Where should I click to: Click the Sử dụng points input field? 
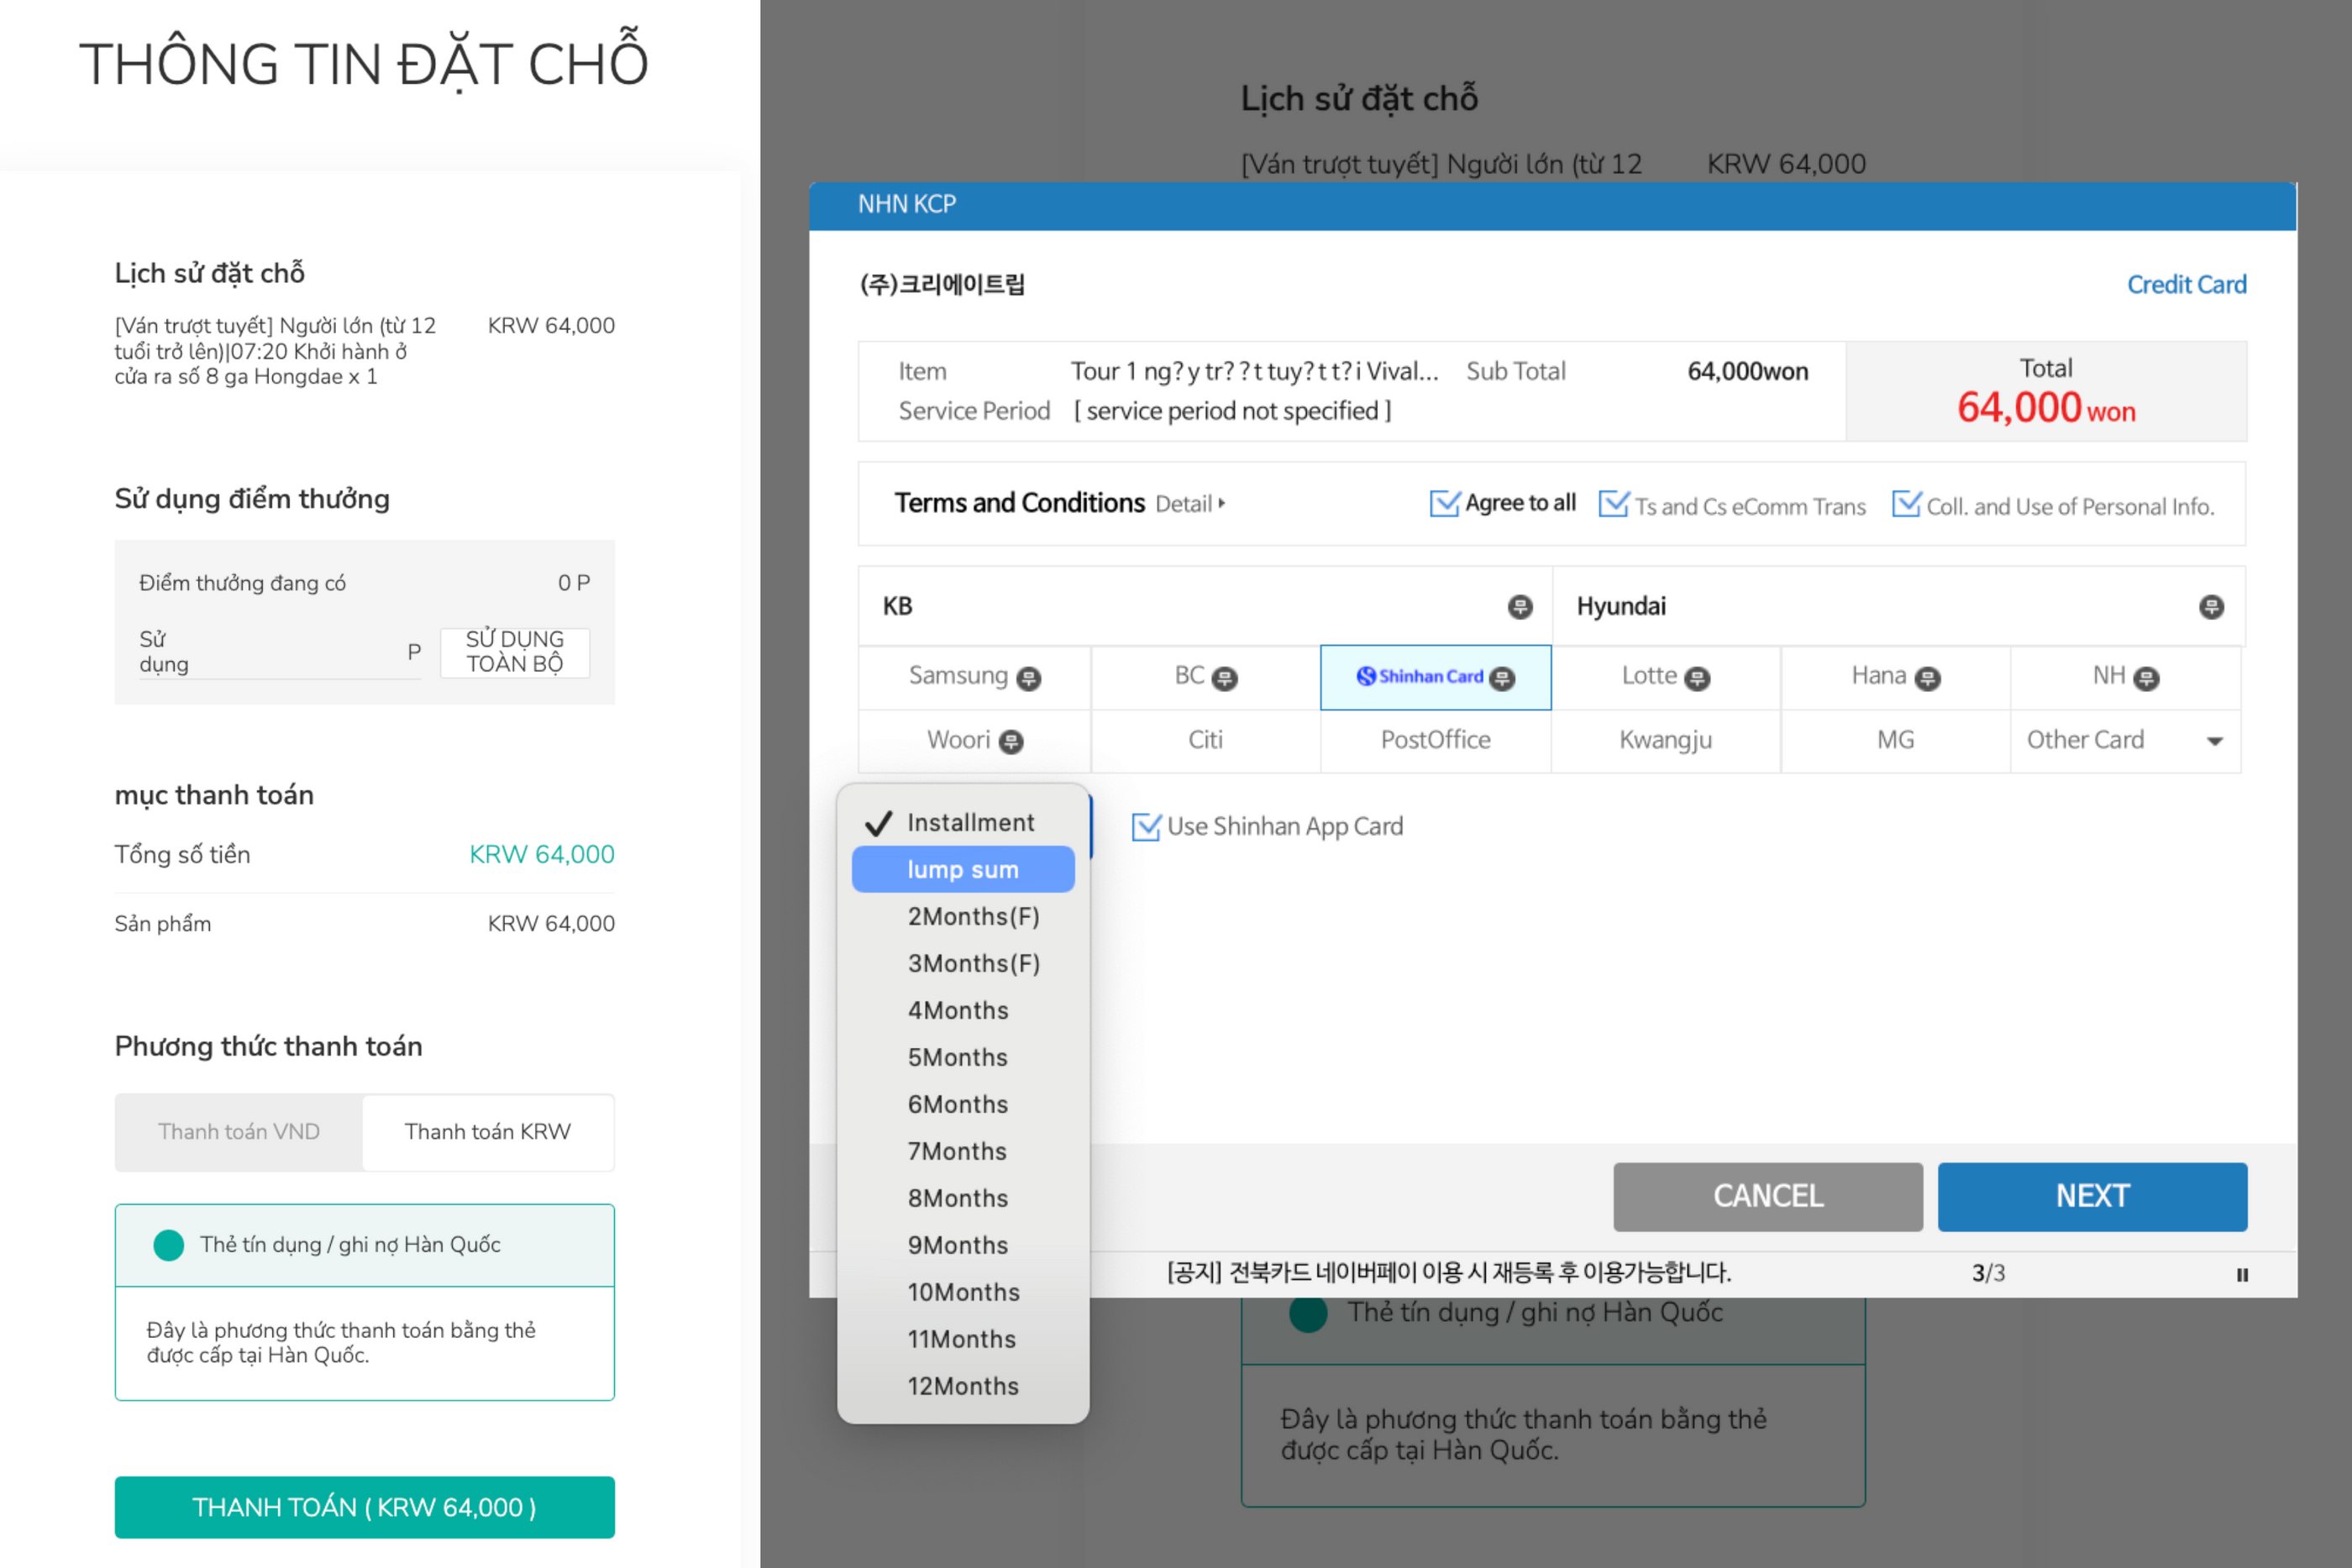pyautogui.click(x=300, y=652)
